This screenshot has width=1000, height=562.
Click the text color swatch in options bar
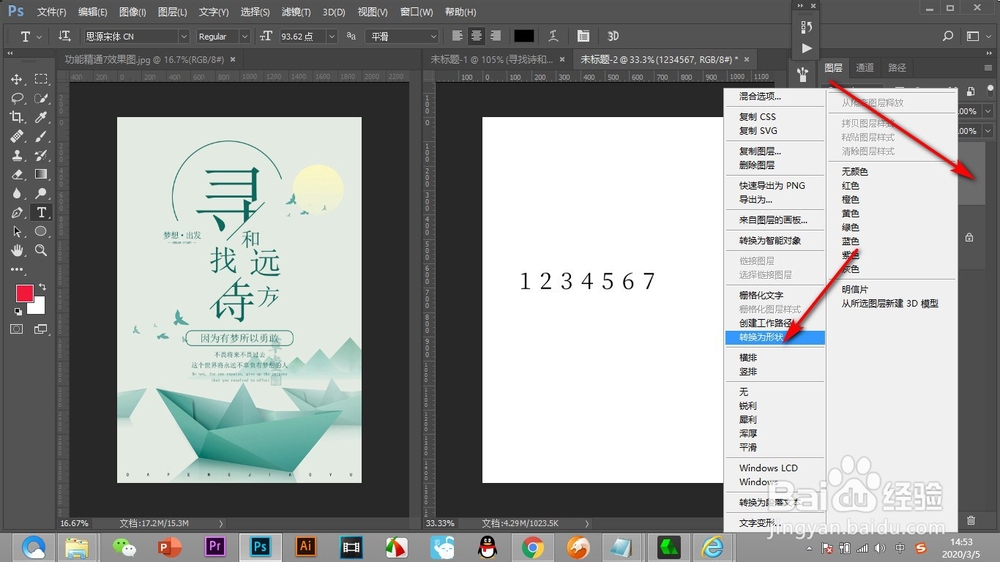(524, 36)
